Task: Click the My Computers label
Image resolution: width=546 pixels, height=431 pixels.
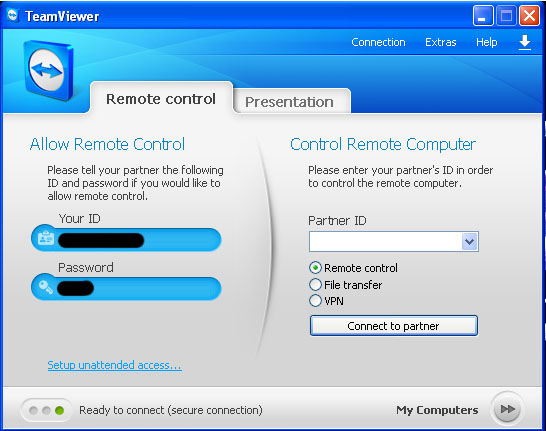Action: [437, 410]
